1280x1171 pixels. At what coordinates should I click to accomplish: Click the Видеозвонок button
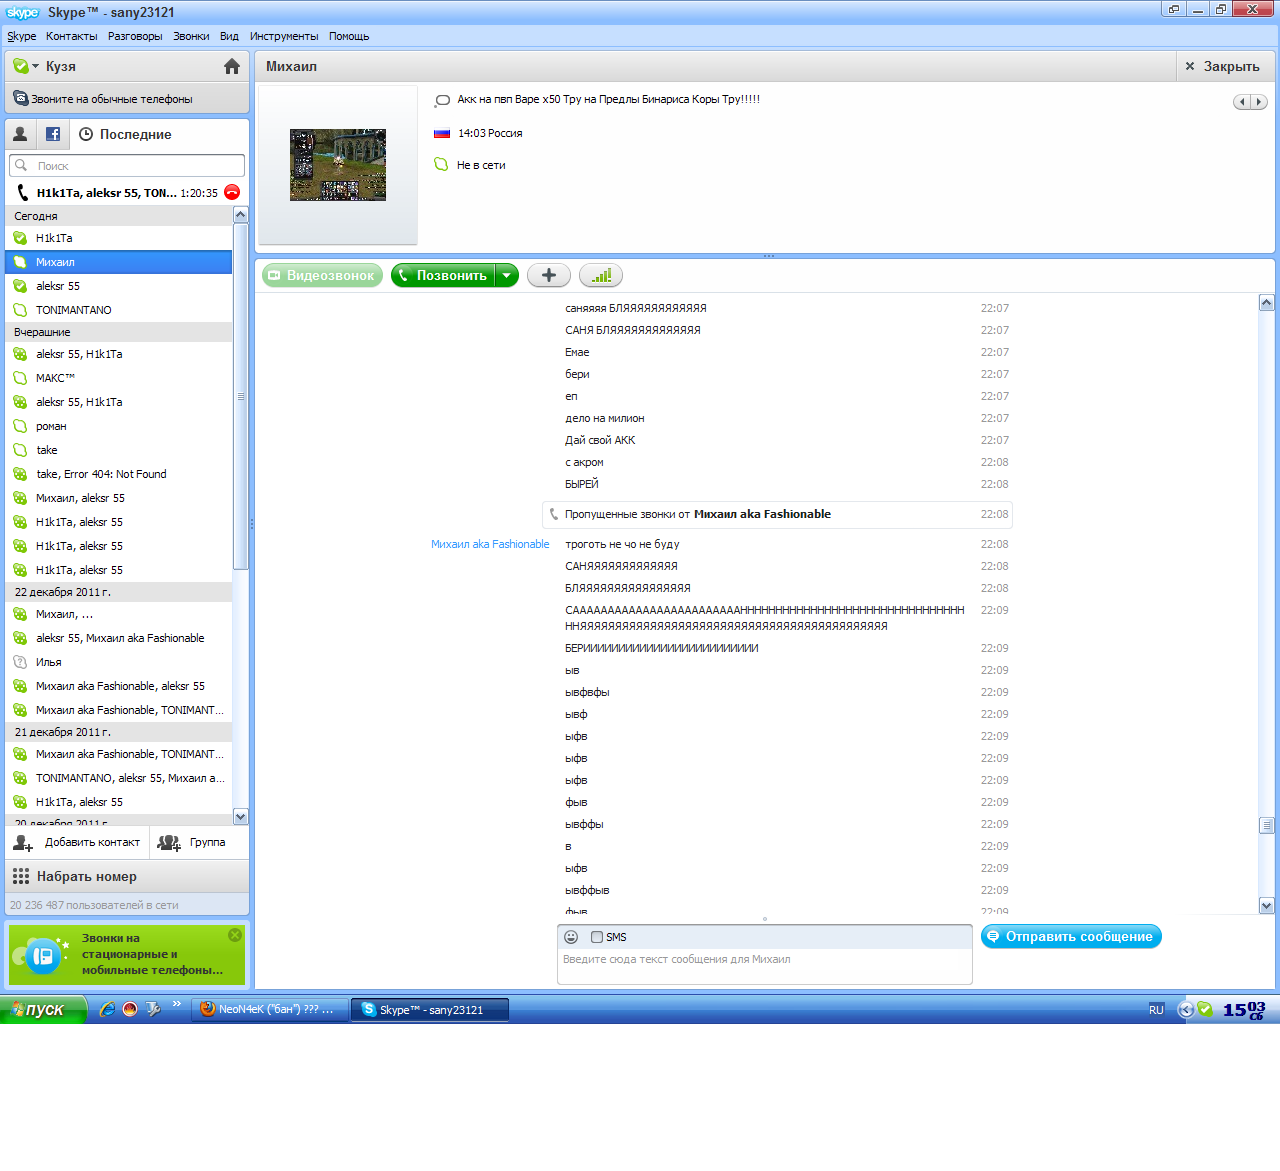click(322, 275)
